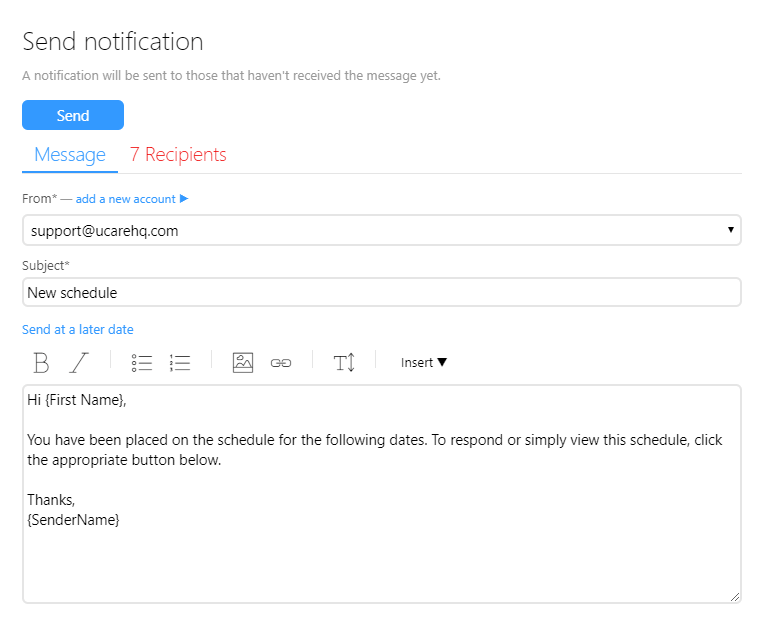Expand the Insert dropdown menu
Viewport: 764px width, 639px height.
424,362
